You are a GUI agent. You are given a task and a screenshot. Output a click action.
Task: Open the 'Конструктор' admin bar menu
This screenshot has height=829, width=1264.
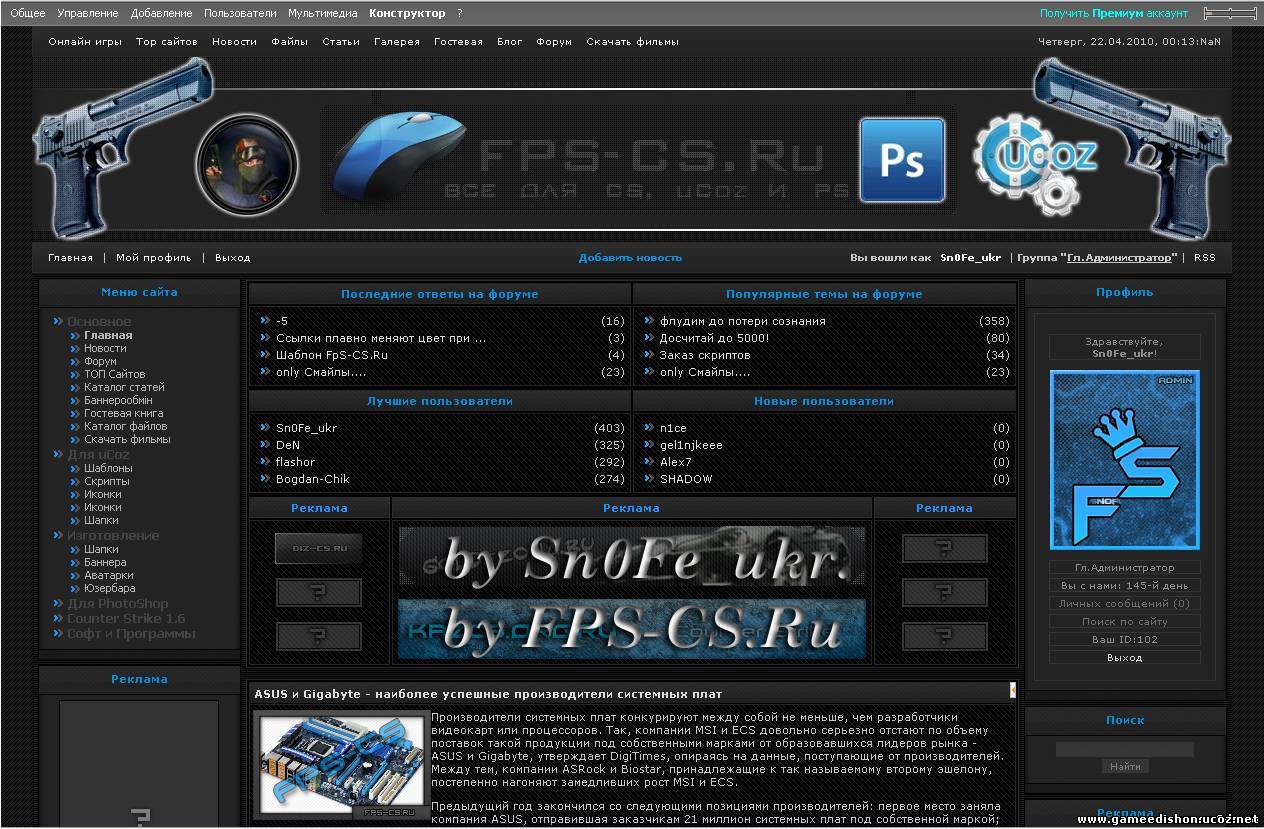tap(406, 13)
